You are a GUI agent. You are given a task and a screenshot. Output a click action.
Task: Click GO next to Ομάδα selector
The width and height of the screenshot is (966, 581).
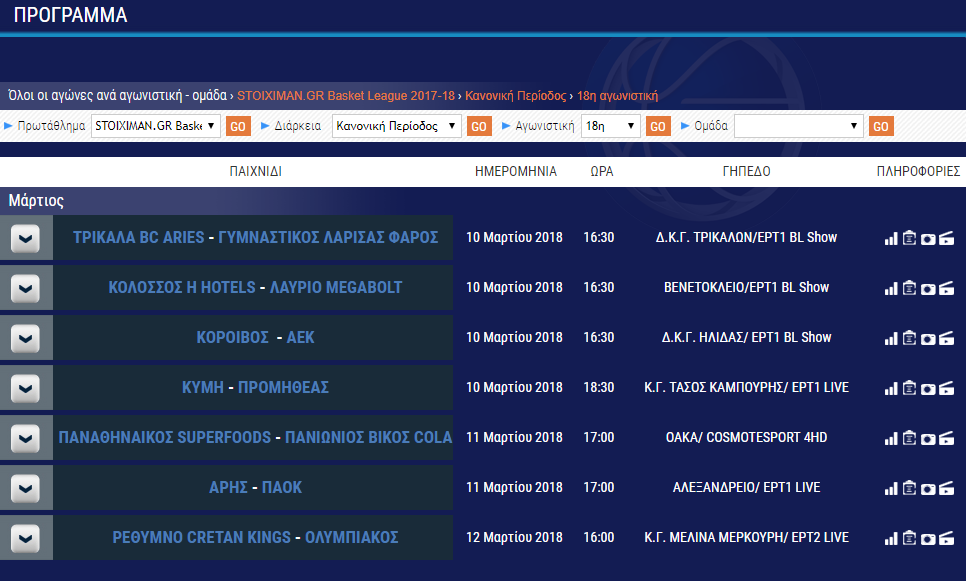click(881, 126)
